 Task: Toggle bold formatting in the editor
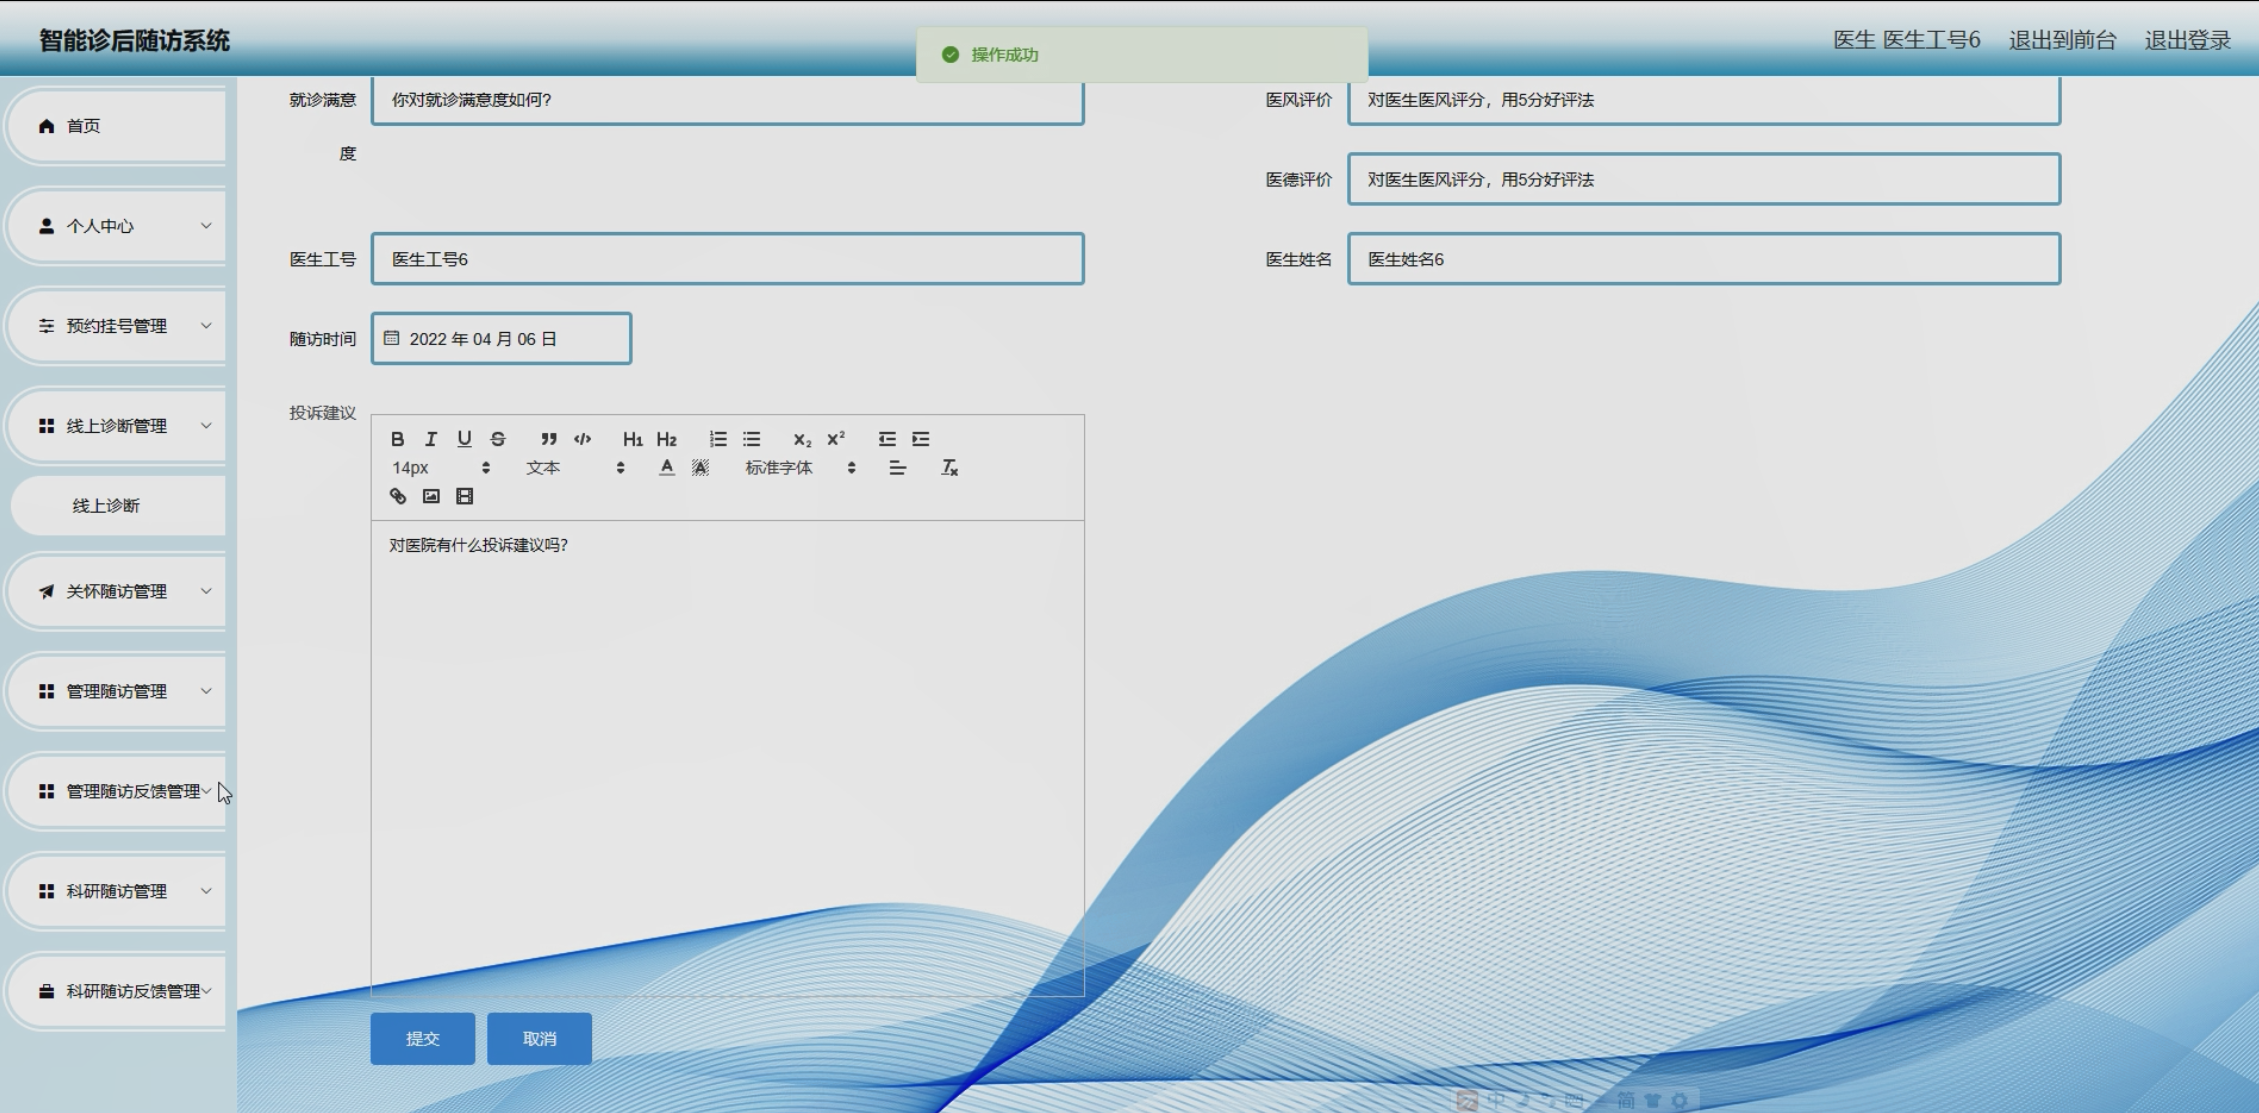(x=397, y=439)
